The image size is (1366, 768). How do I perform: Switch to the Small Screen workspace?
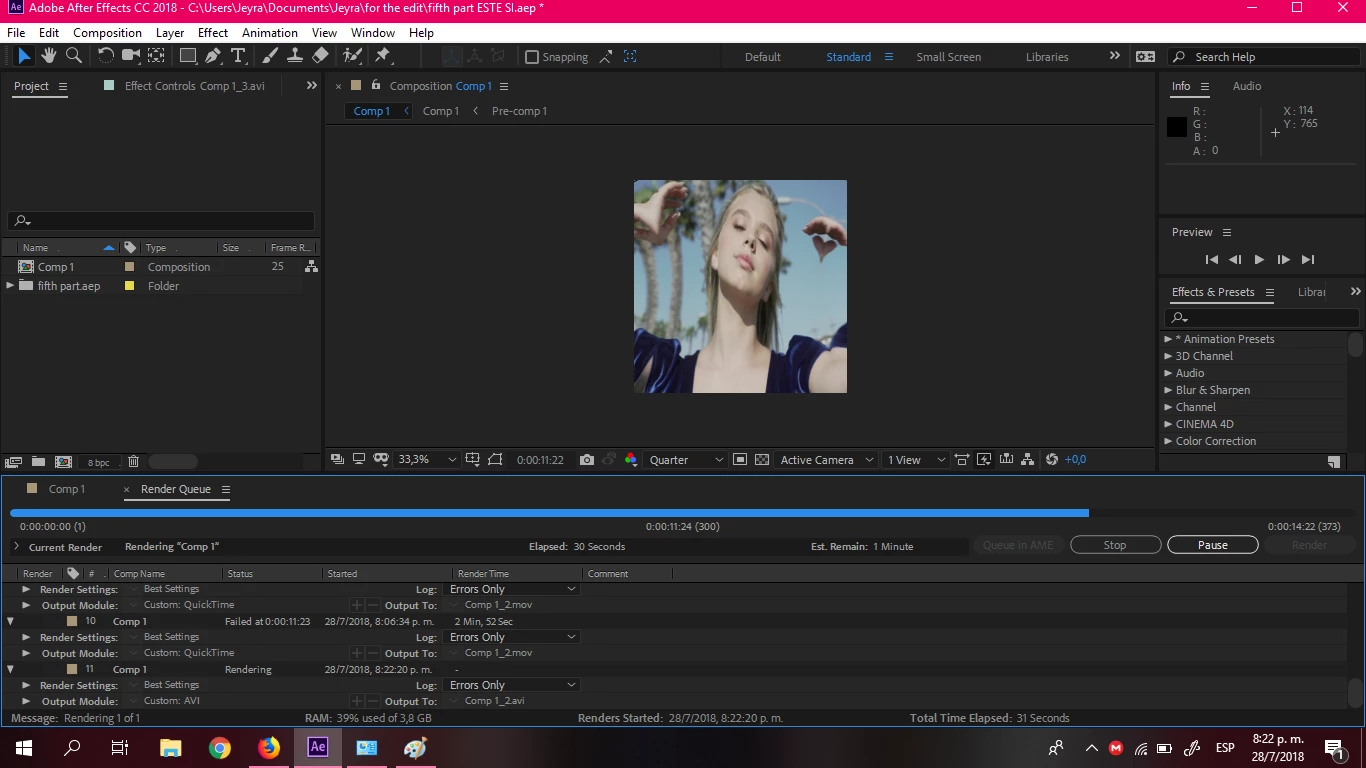point(948,57)
